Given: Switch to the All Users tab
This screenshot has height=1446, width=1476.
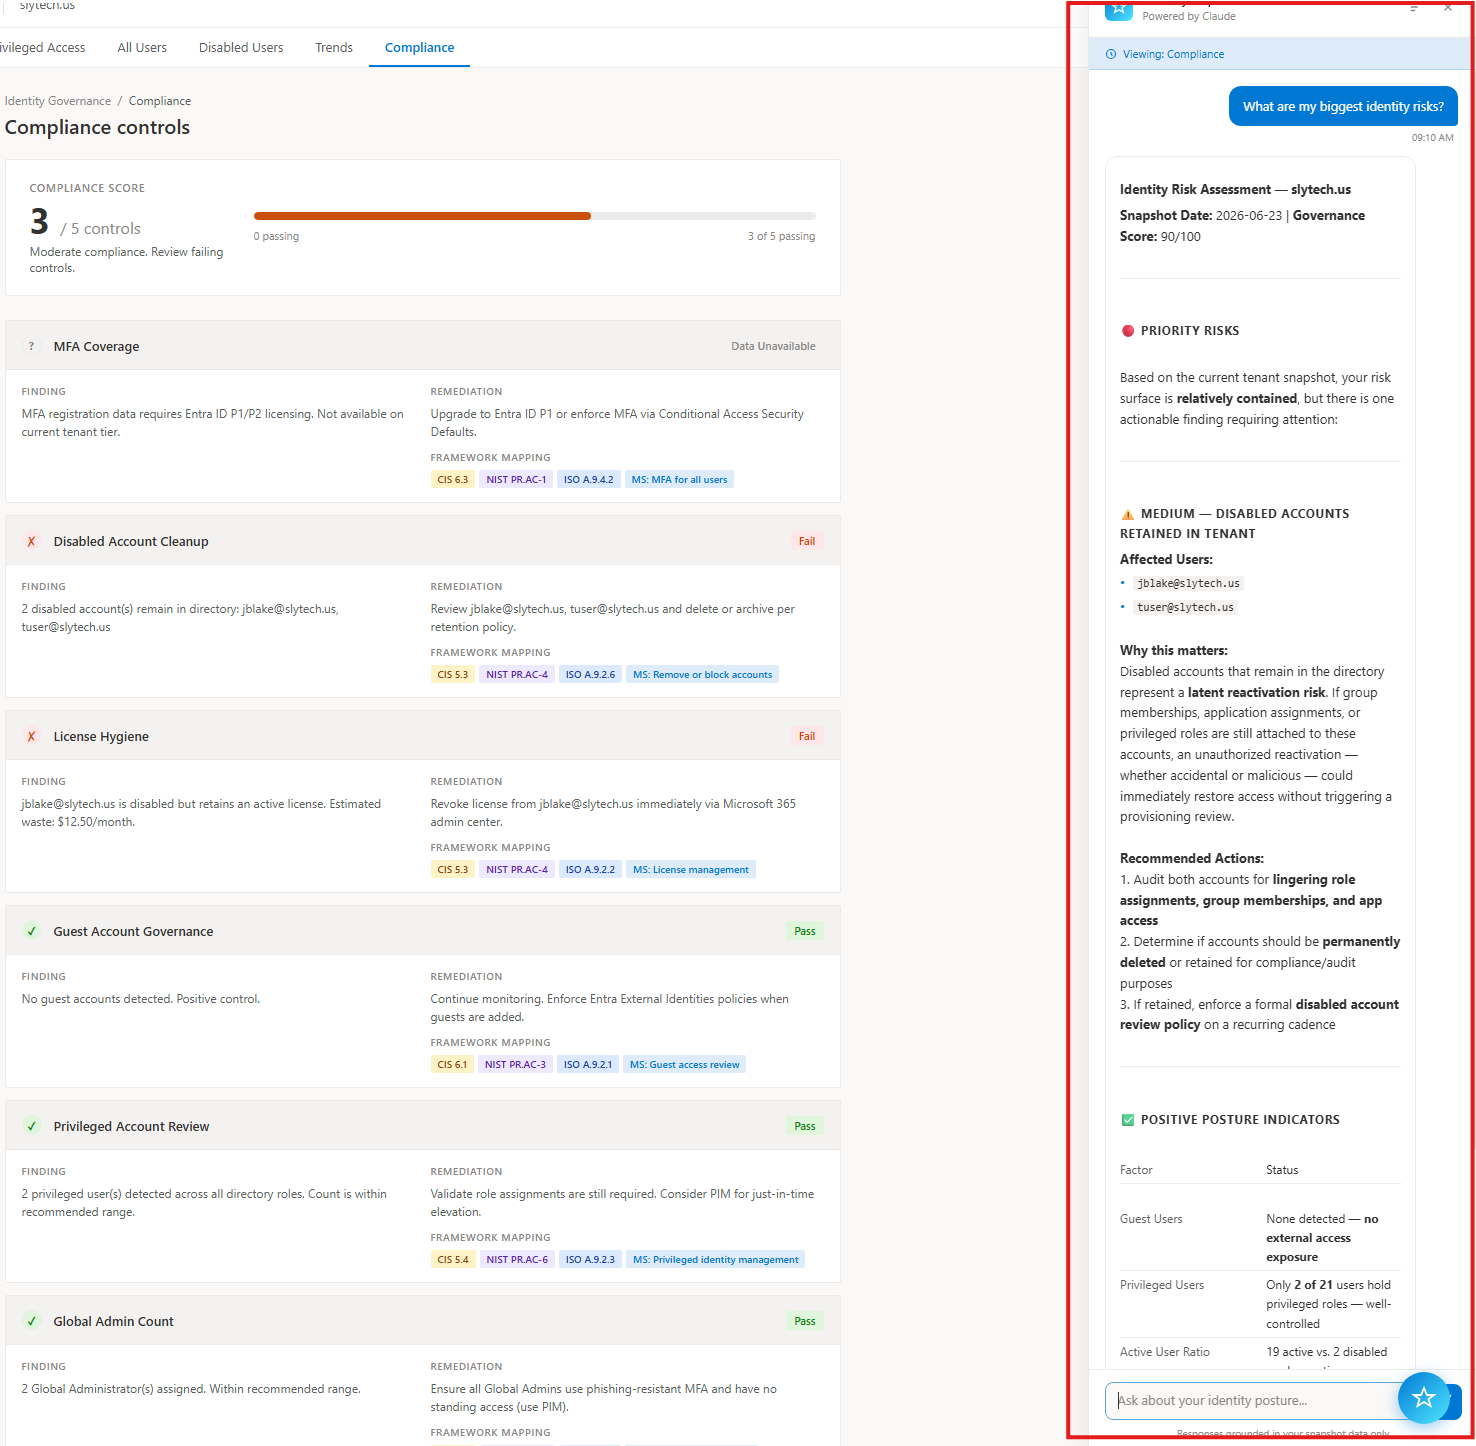Looking at the screenshot, I should pos(142,47).
